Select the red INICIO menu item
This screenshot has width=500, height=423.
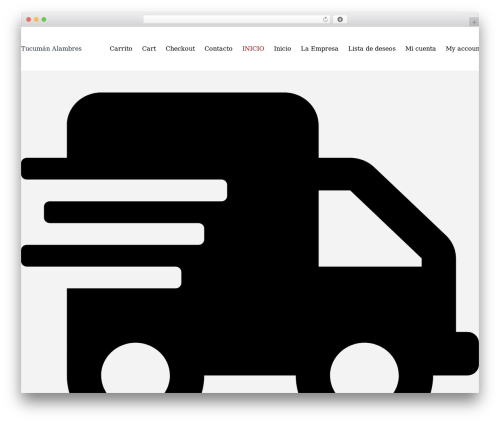tap(253, 49)
